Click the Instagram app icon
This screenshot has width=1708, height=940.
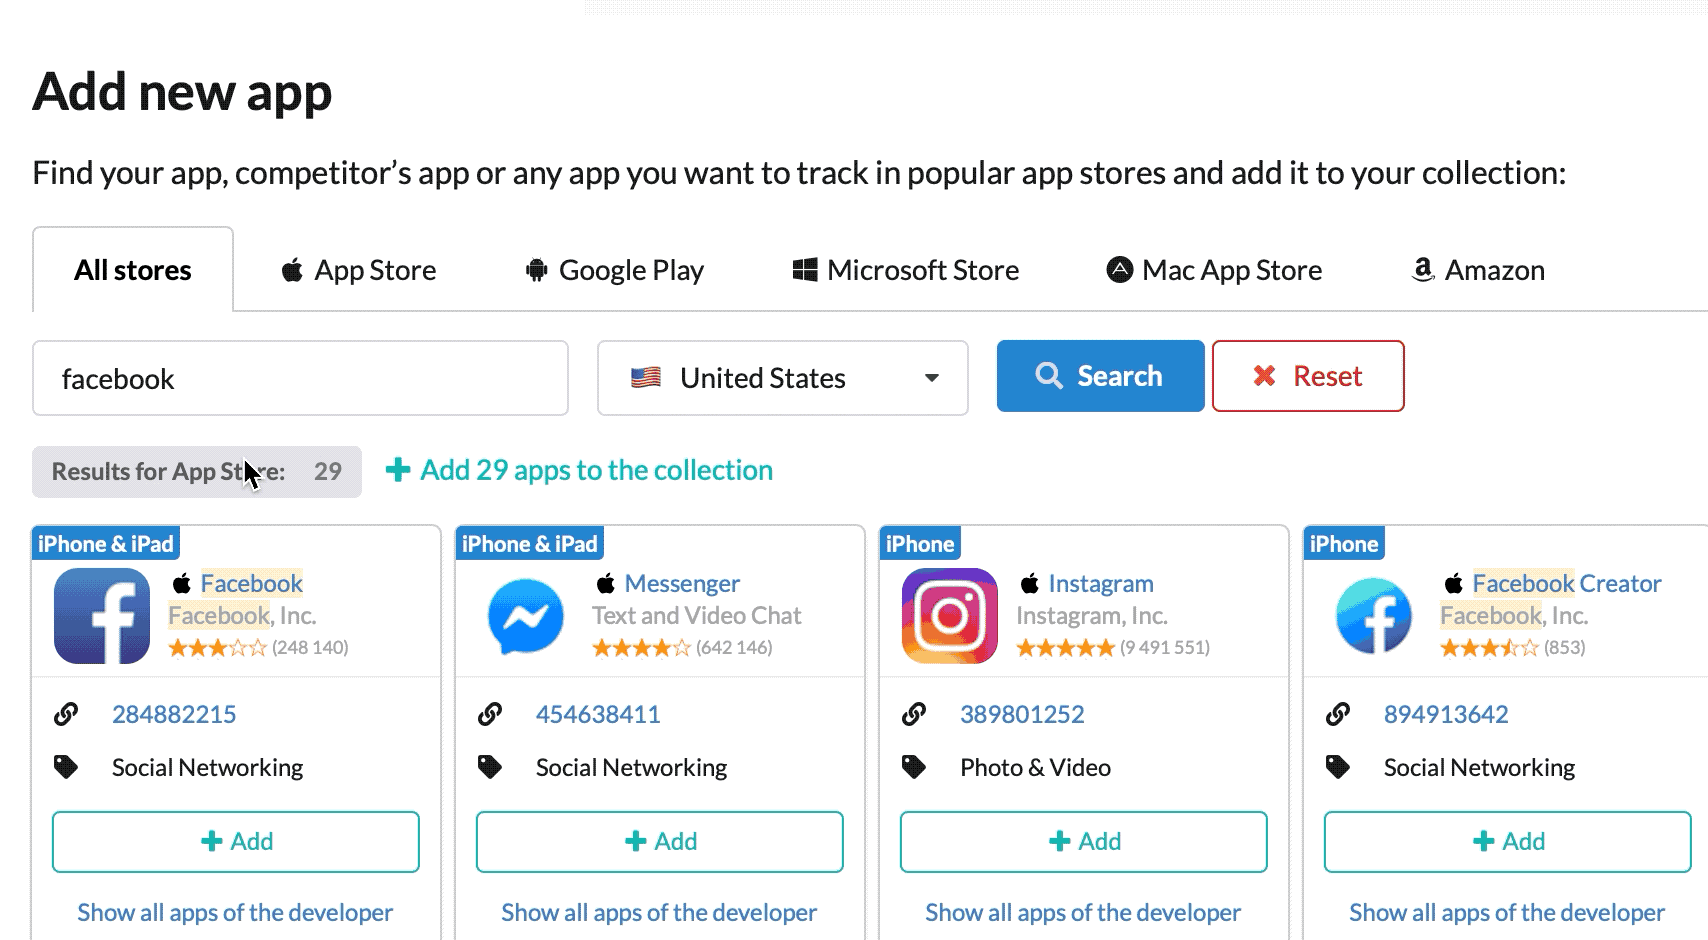tap(950, 616)
